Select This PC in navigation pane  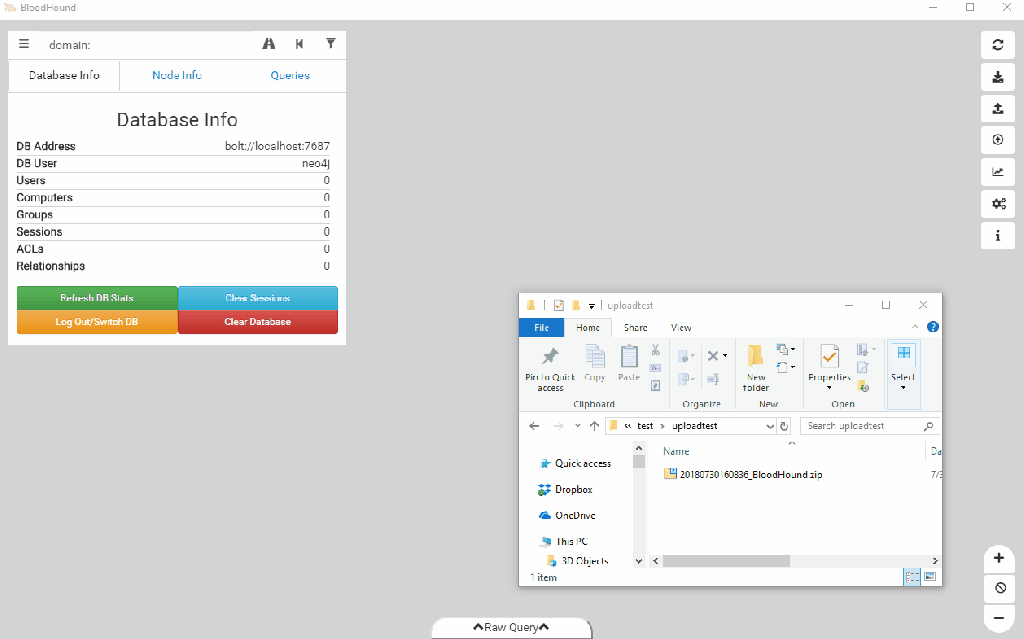point(564,542)
